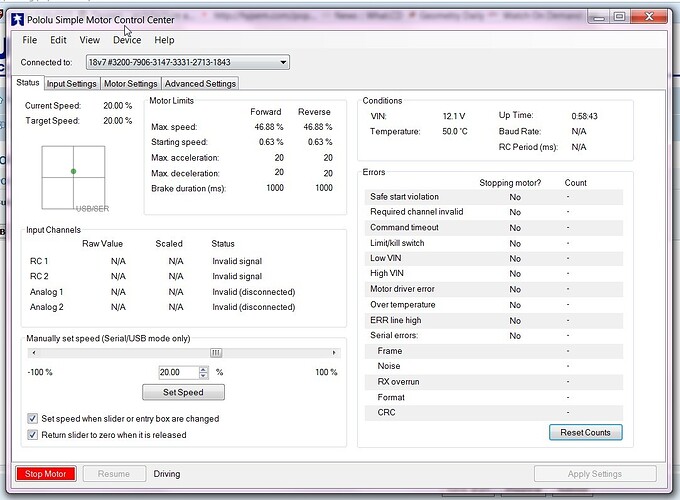This screenshot has height=500, width=680.
Task: Open the Input Settings tab
Action: click(x=72, y=84)
